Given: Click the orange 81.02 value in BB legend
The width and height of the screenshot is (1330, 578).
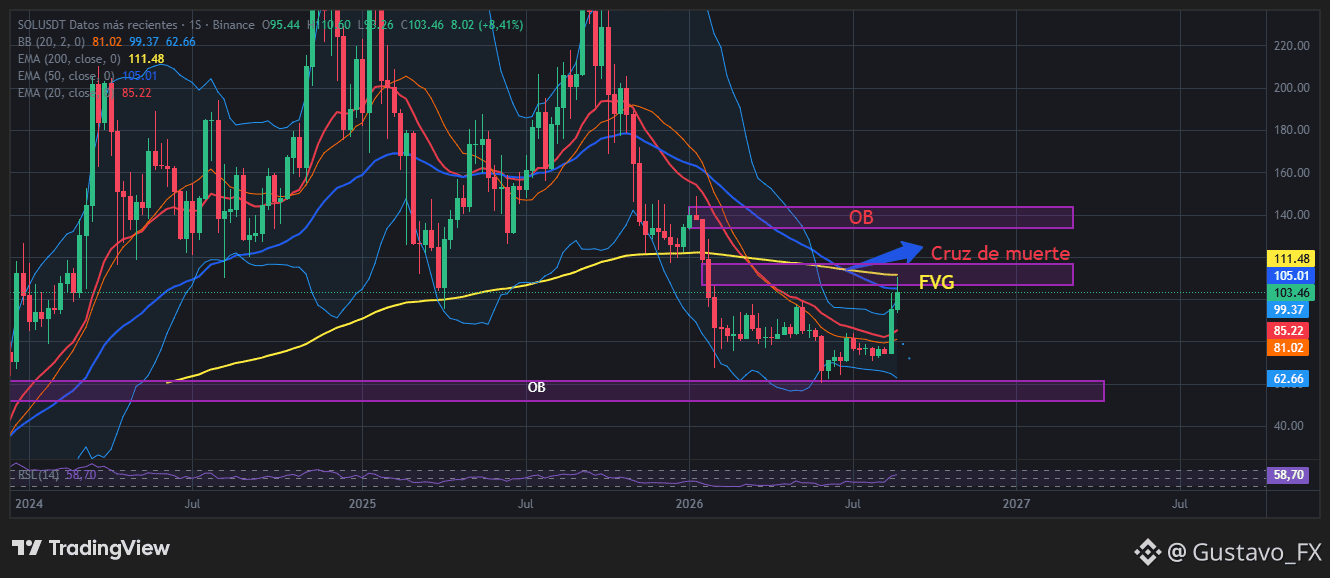Looking at the screenshot, I should pyautogui.click(x=107, y=41).
